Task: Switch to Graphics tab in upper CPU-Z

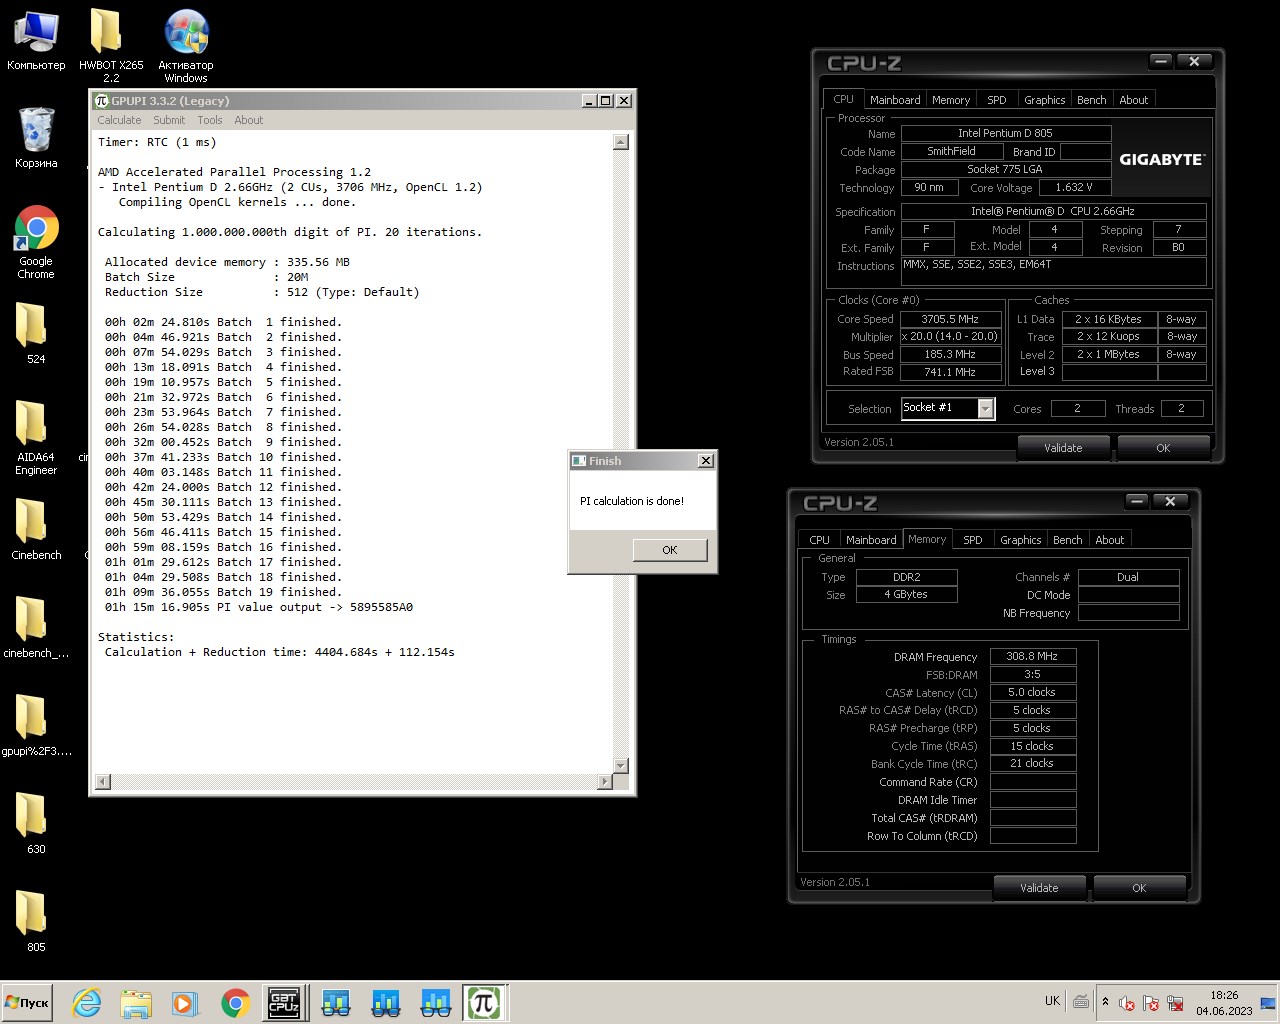Action: (x=1044, y=100)
